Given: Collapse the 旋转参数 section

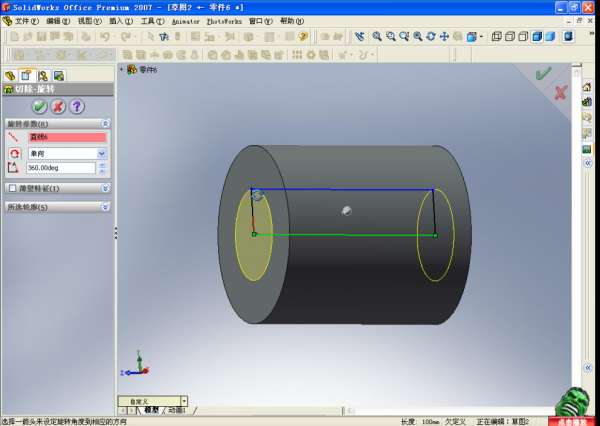Looking at the screenshot, I should click(x=105, y=123).
